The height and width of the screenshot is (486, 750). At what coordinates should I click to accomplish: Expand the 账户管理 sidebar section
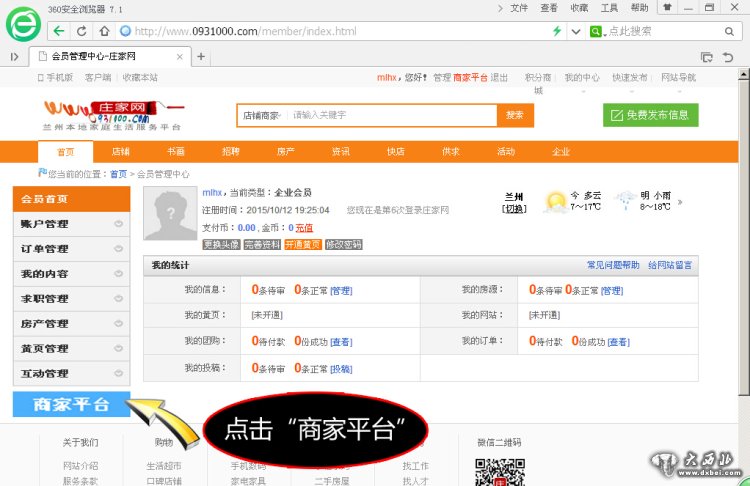71,224
